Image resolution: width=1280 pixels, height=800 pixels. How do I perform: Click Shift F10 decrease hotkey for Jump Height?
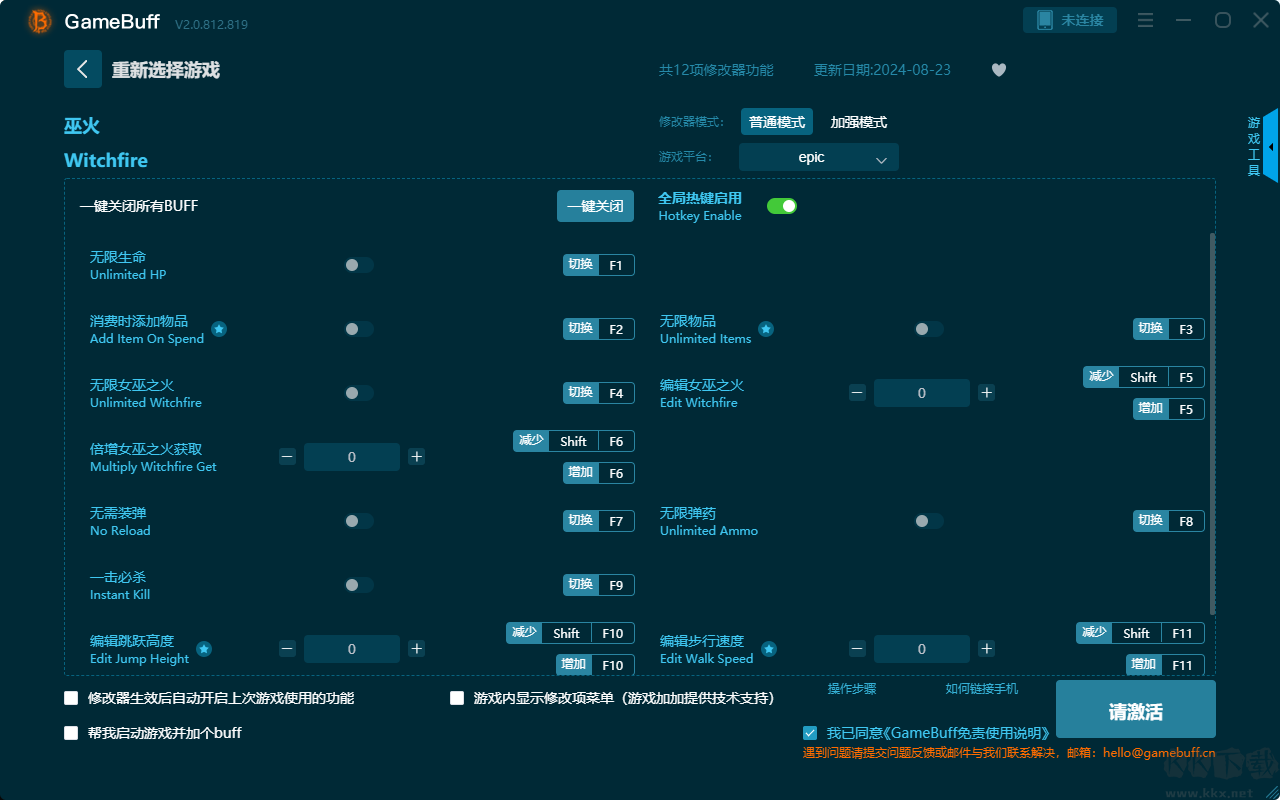571,633
